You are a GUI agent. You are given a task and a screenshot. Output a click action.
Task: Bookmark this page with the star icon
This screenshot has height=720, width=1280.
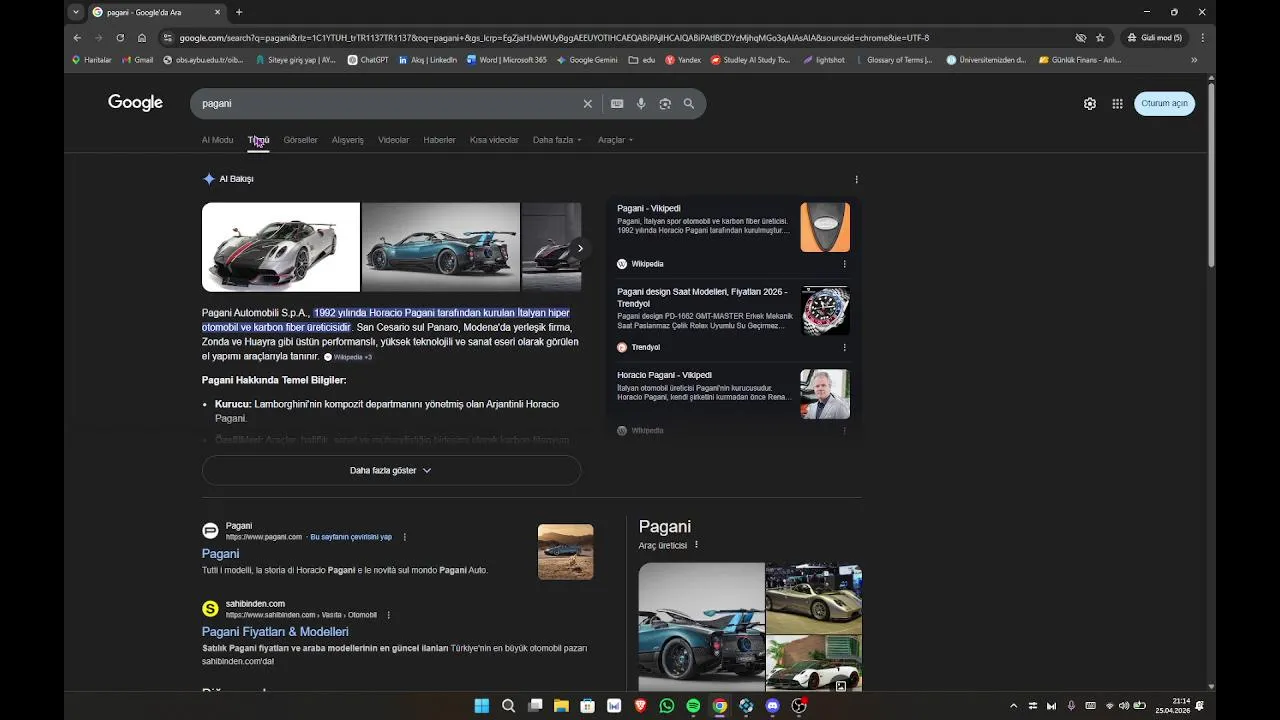point(1100,38)
